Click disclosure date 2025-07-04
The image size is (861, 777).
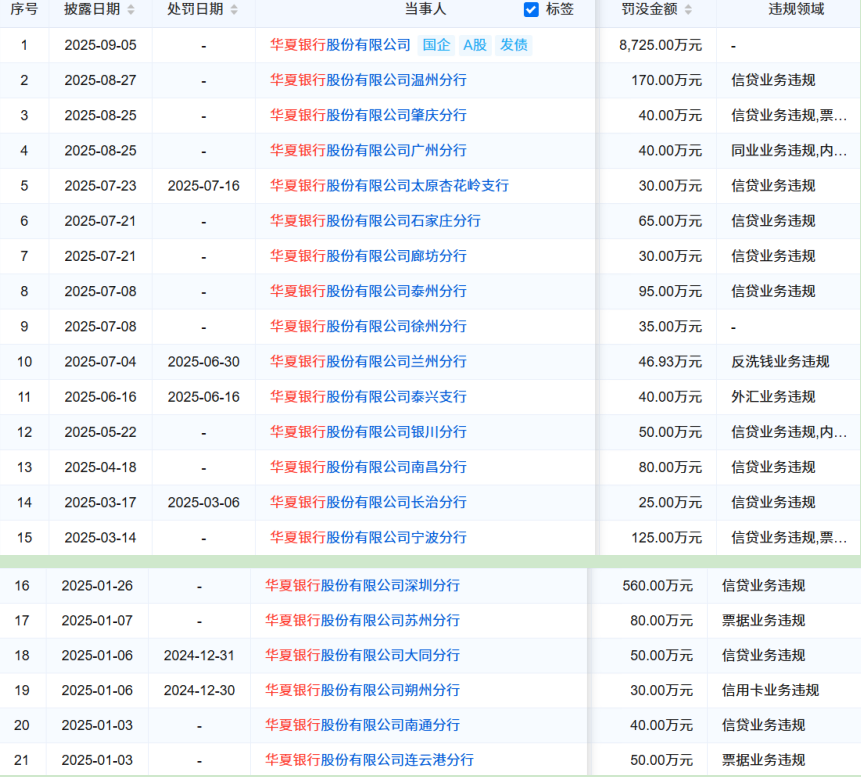tap(100, 361)
